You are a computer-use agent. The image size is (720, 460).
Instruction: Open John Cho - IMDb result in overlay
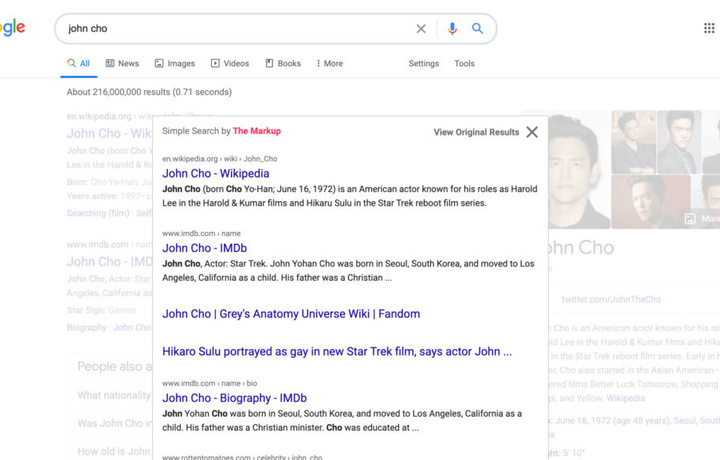tap(204, 248)
